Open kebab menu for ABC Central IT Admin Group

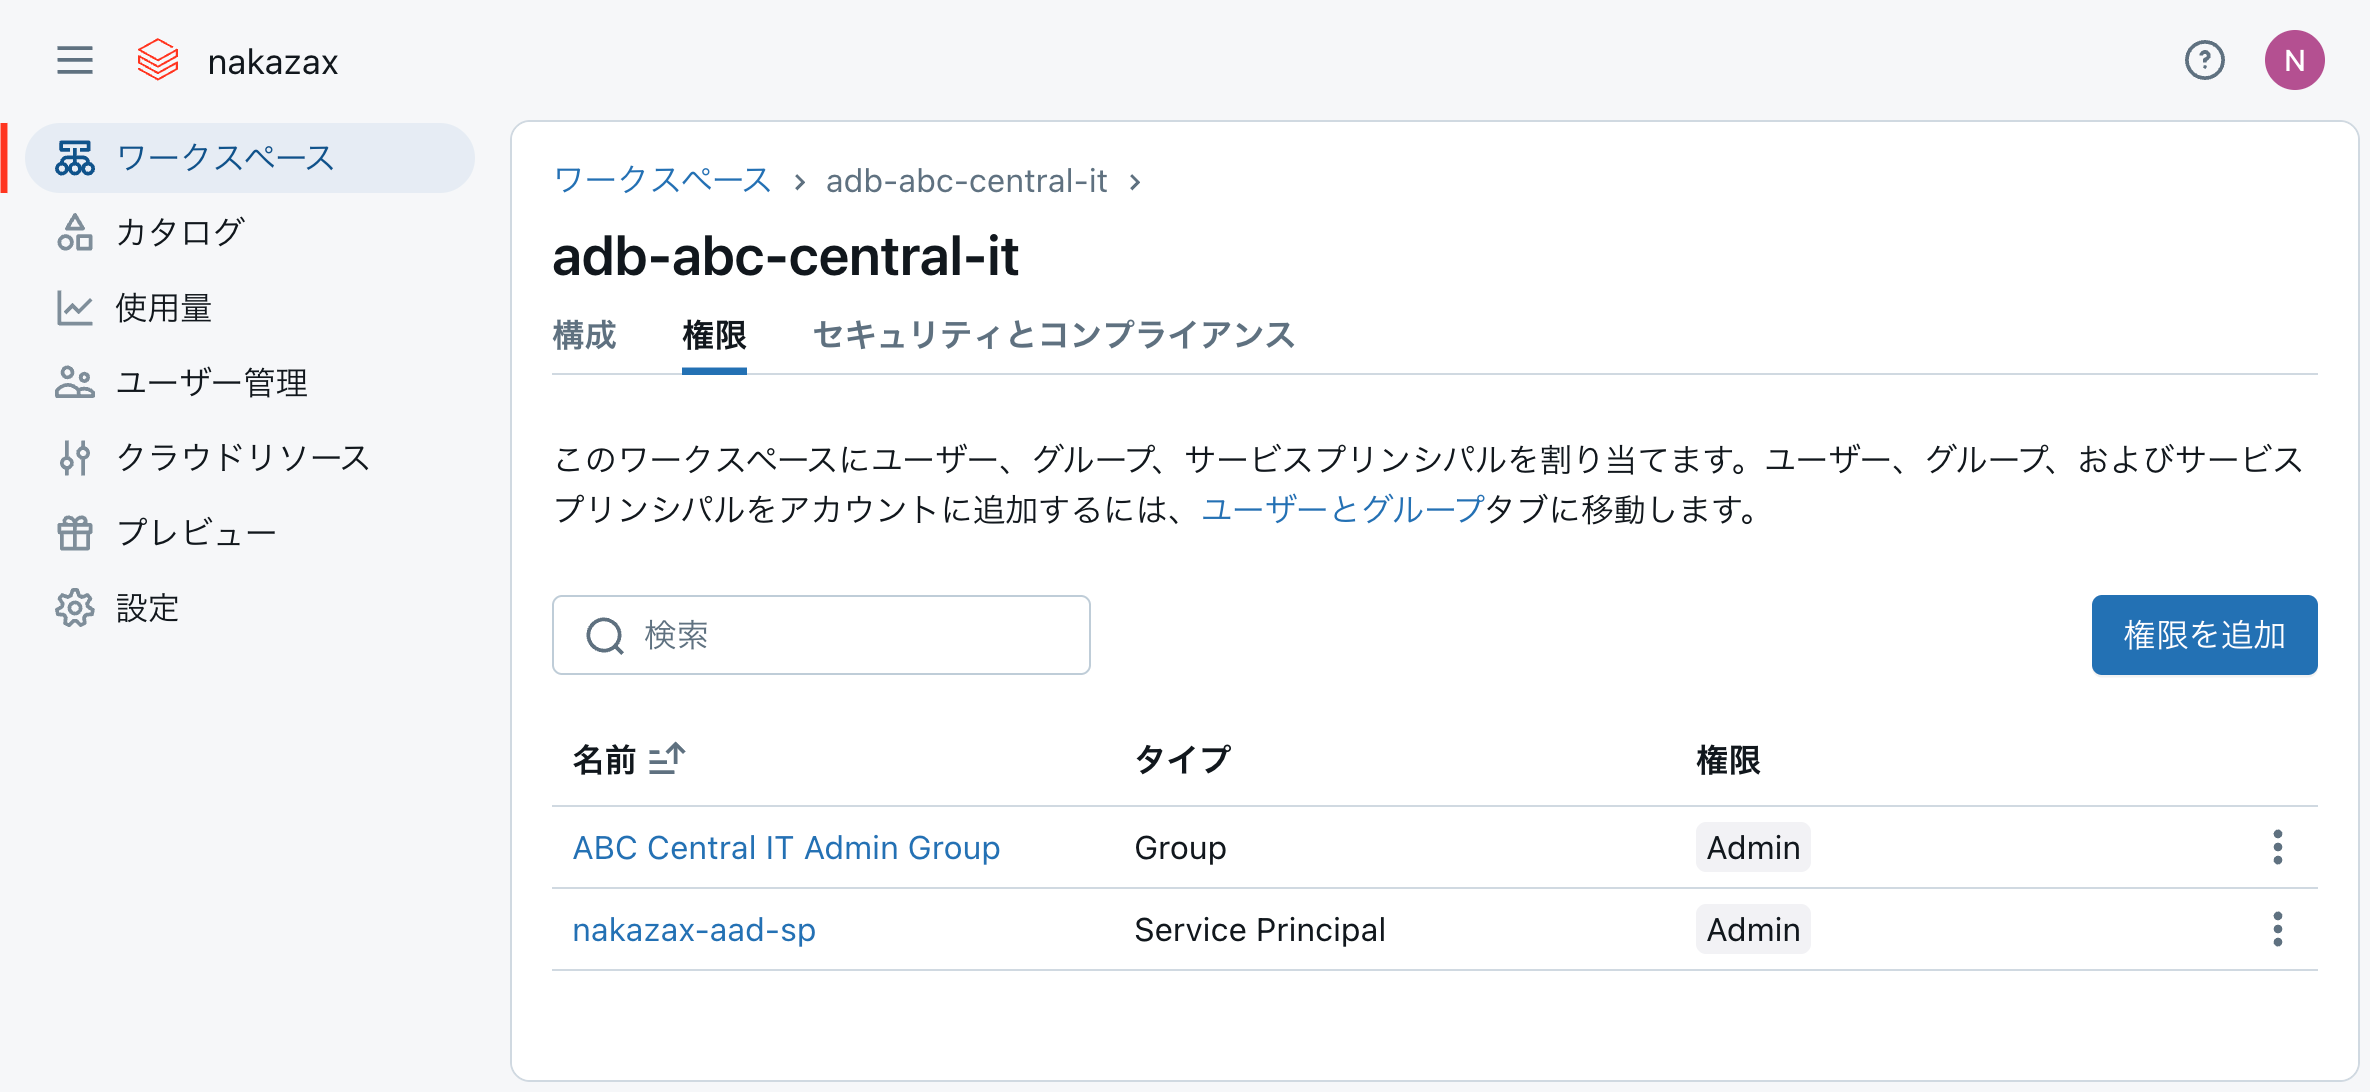point(2277,847)
